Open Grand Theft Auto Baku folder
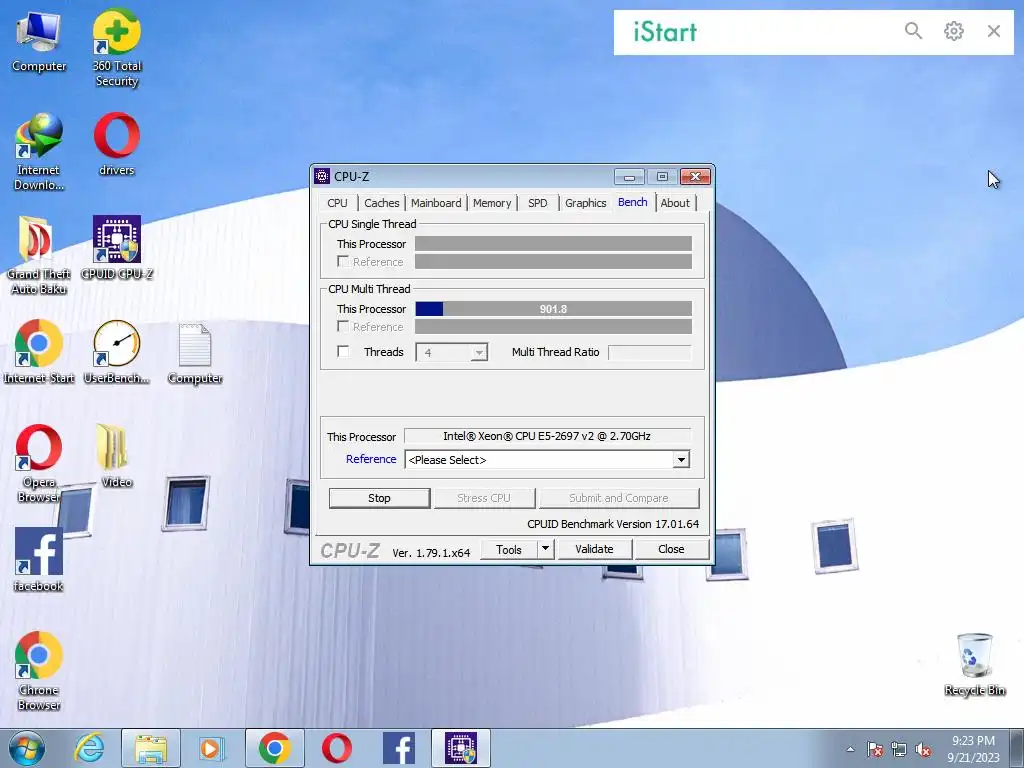This screenshot has width=1024, height=768. pos(39,255)
